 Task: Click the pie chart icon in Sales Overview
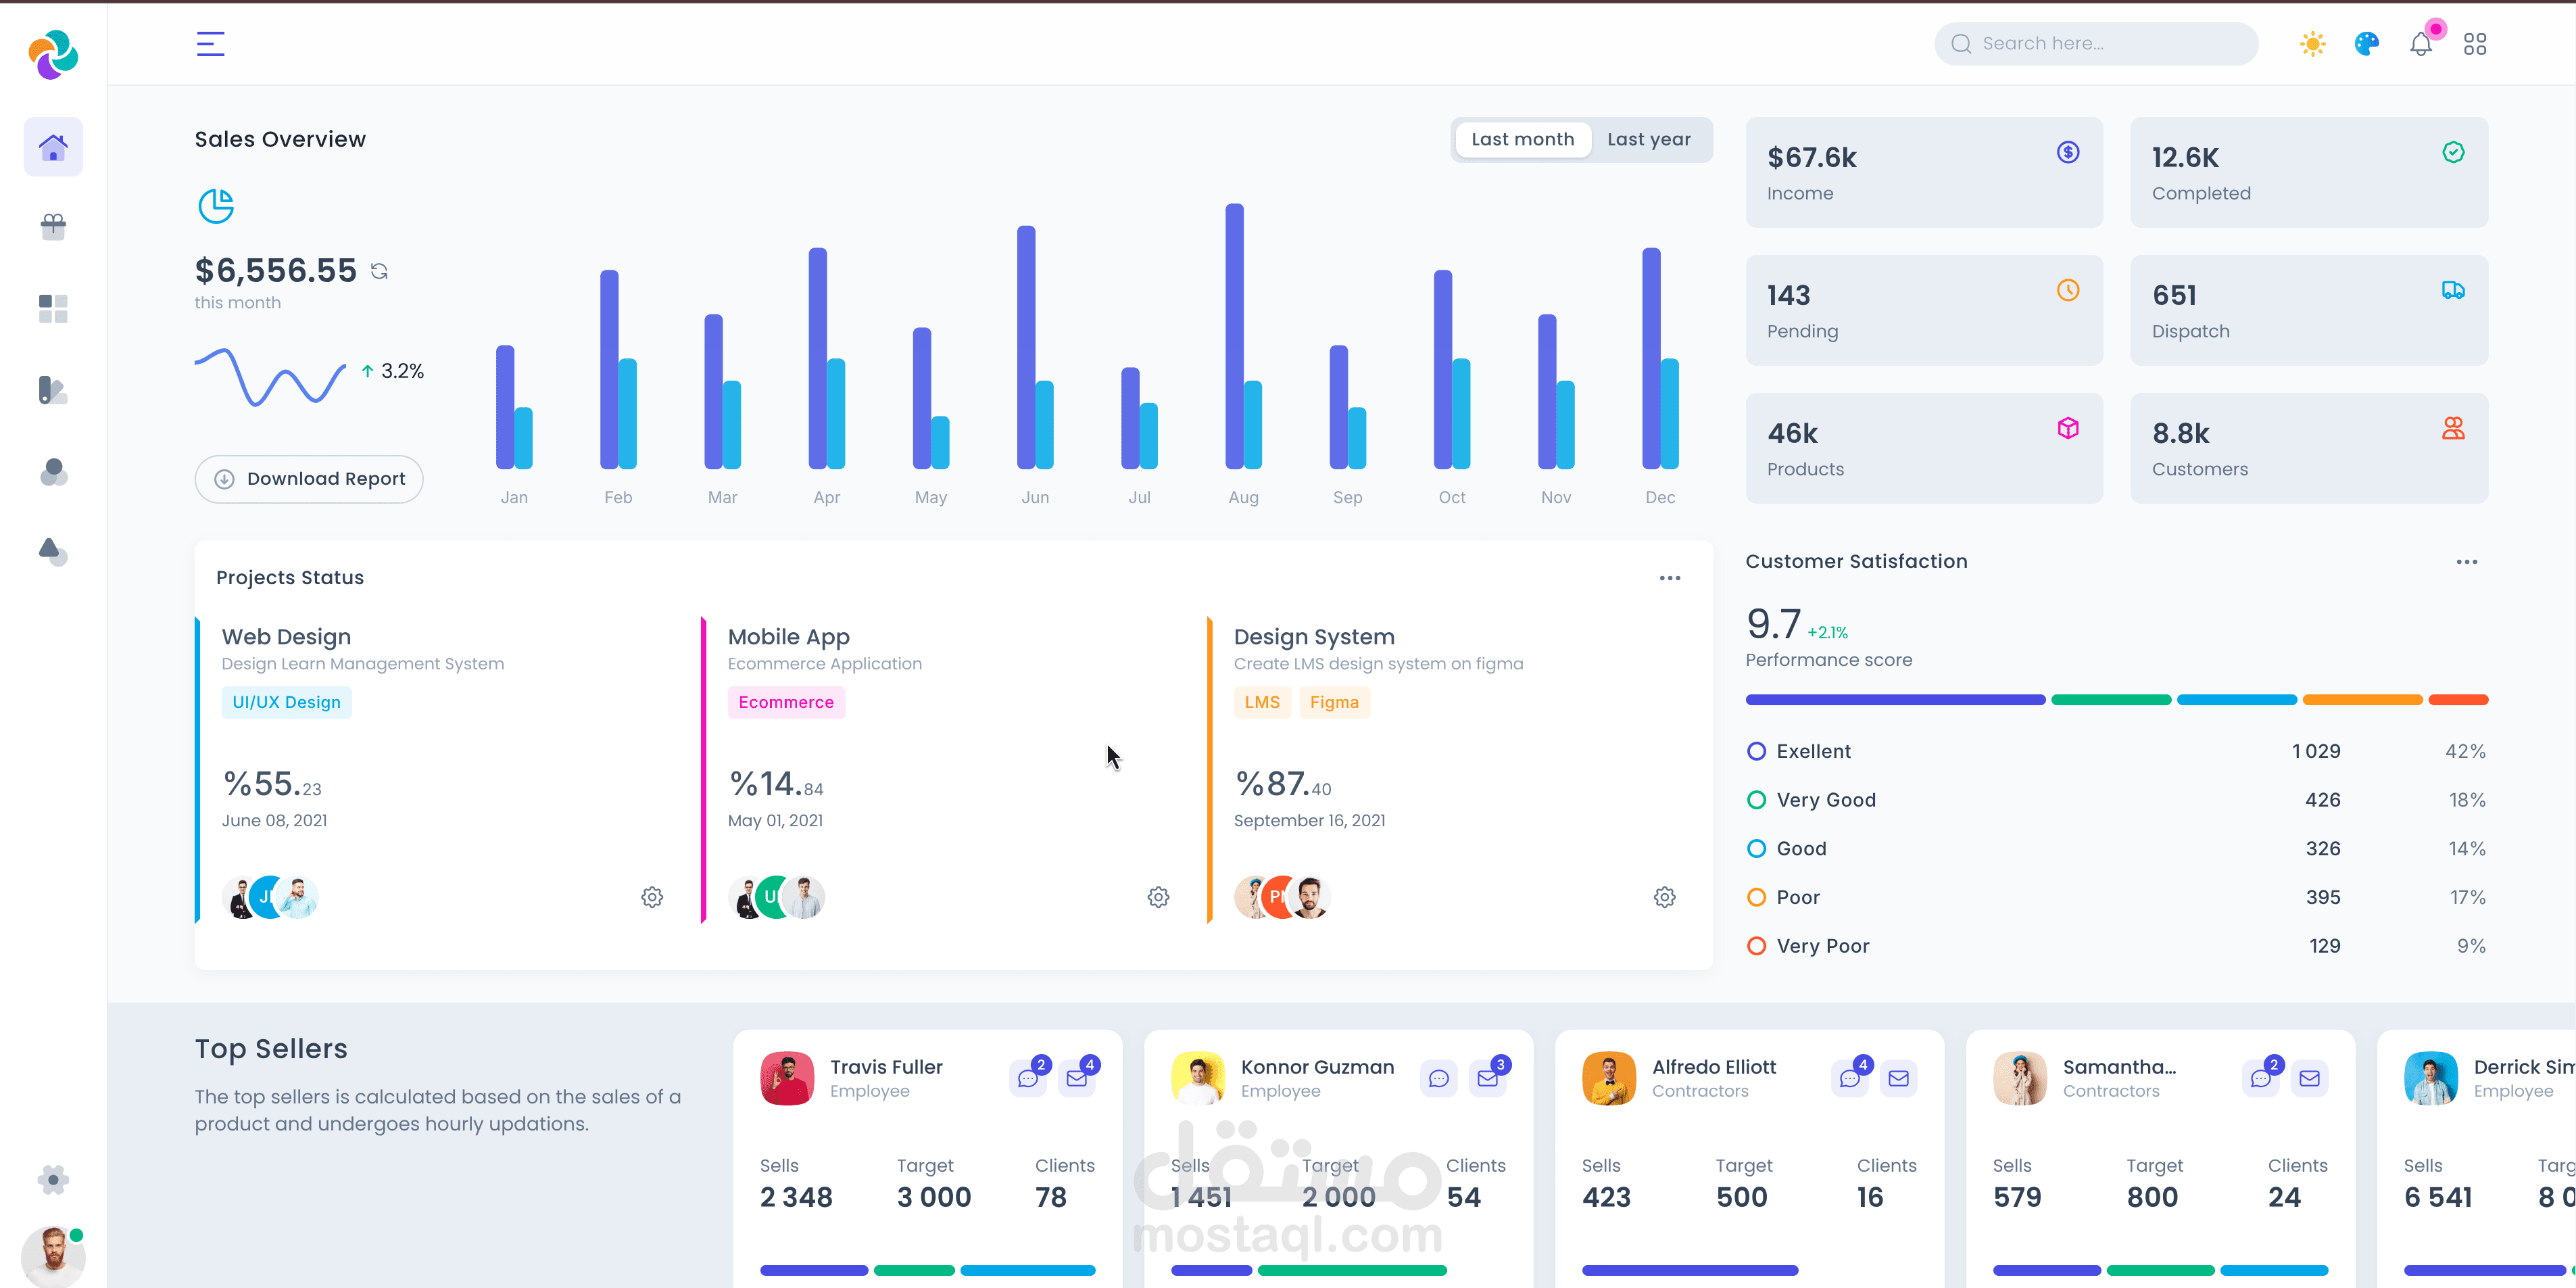click(215, 206)
